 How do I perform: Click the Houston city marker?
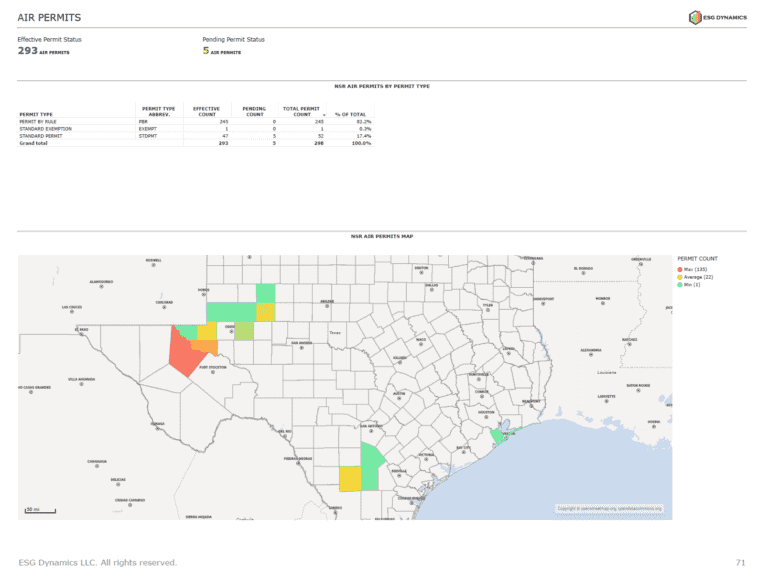click(486, 417)
